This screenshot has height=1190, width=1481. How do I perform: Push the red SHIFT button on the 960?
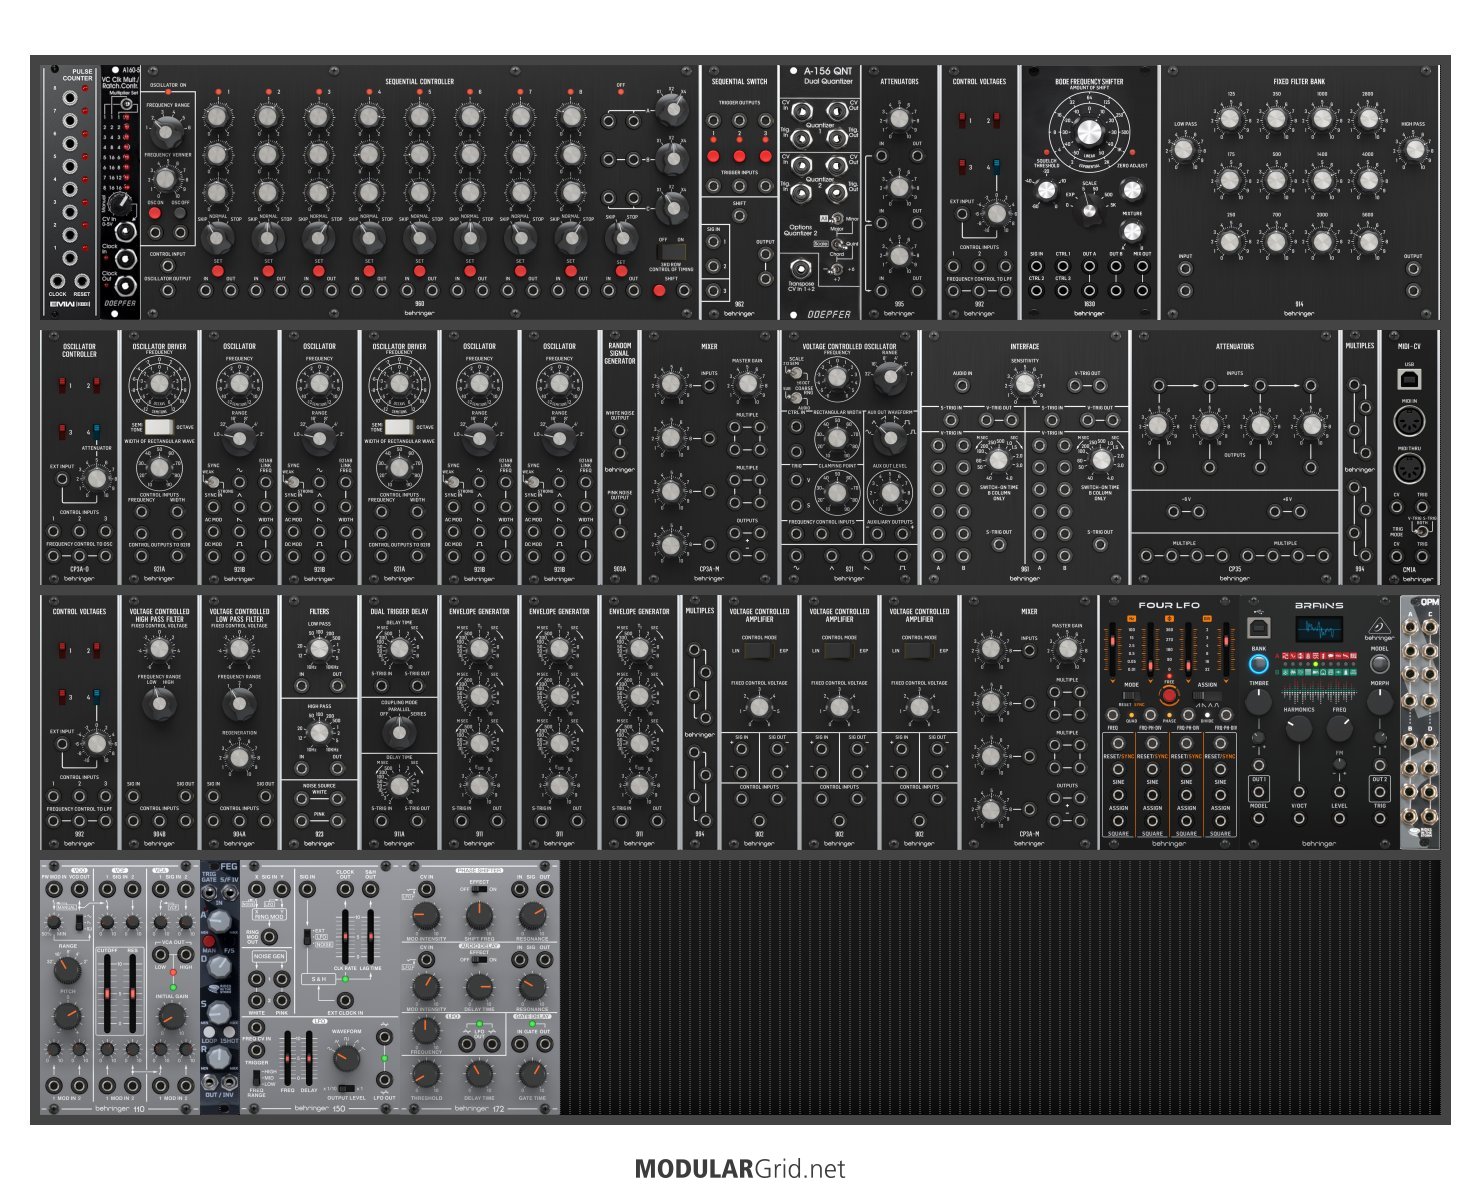pyautogui.click(x=659, y=290)
